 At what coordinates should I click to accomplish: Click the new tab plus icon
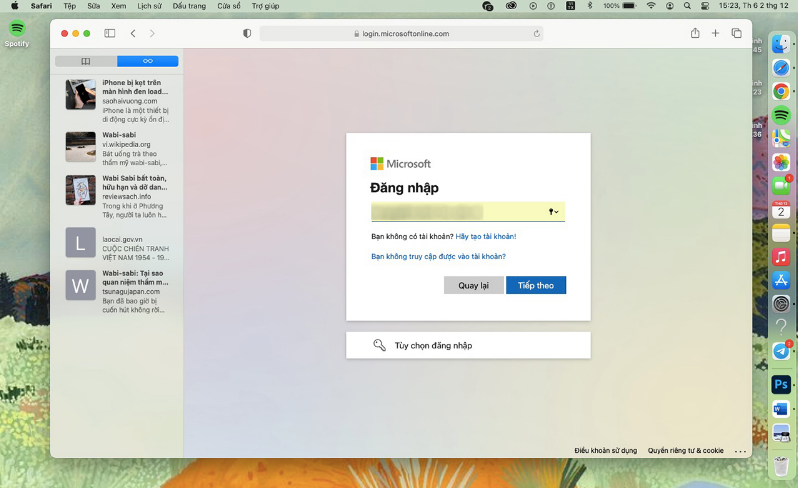tap(715, 34)
